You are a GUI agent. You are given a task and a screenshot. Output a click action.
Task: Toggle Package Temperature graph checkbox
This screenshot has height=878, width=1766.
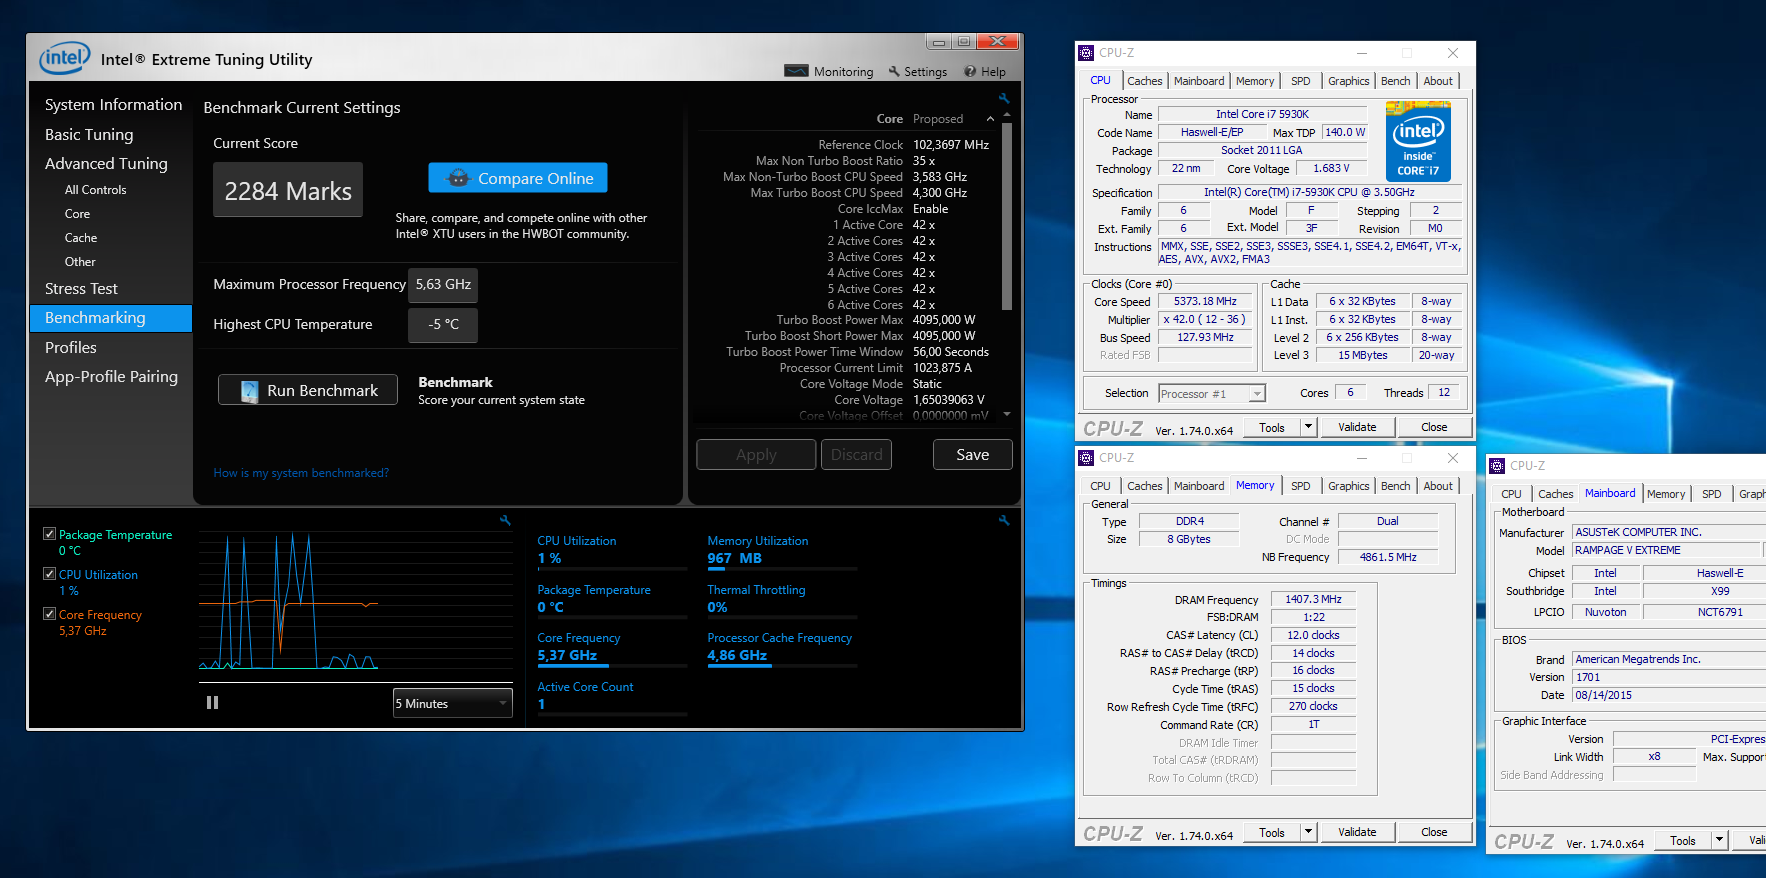pos(49,534)
